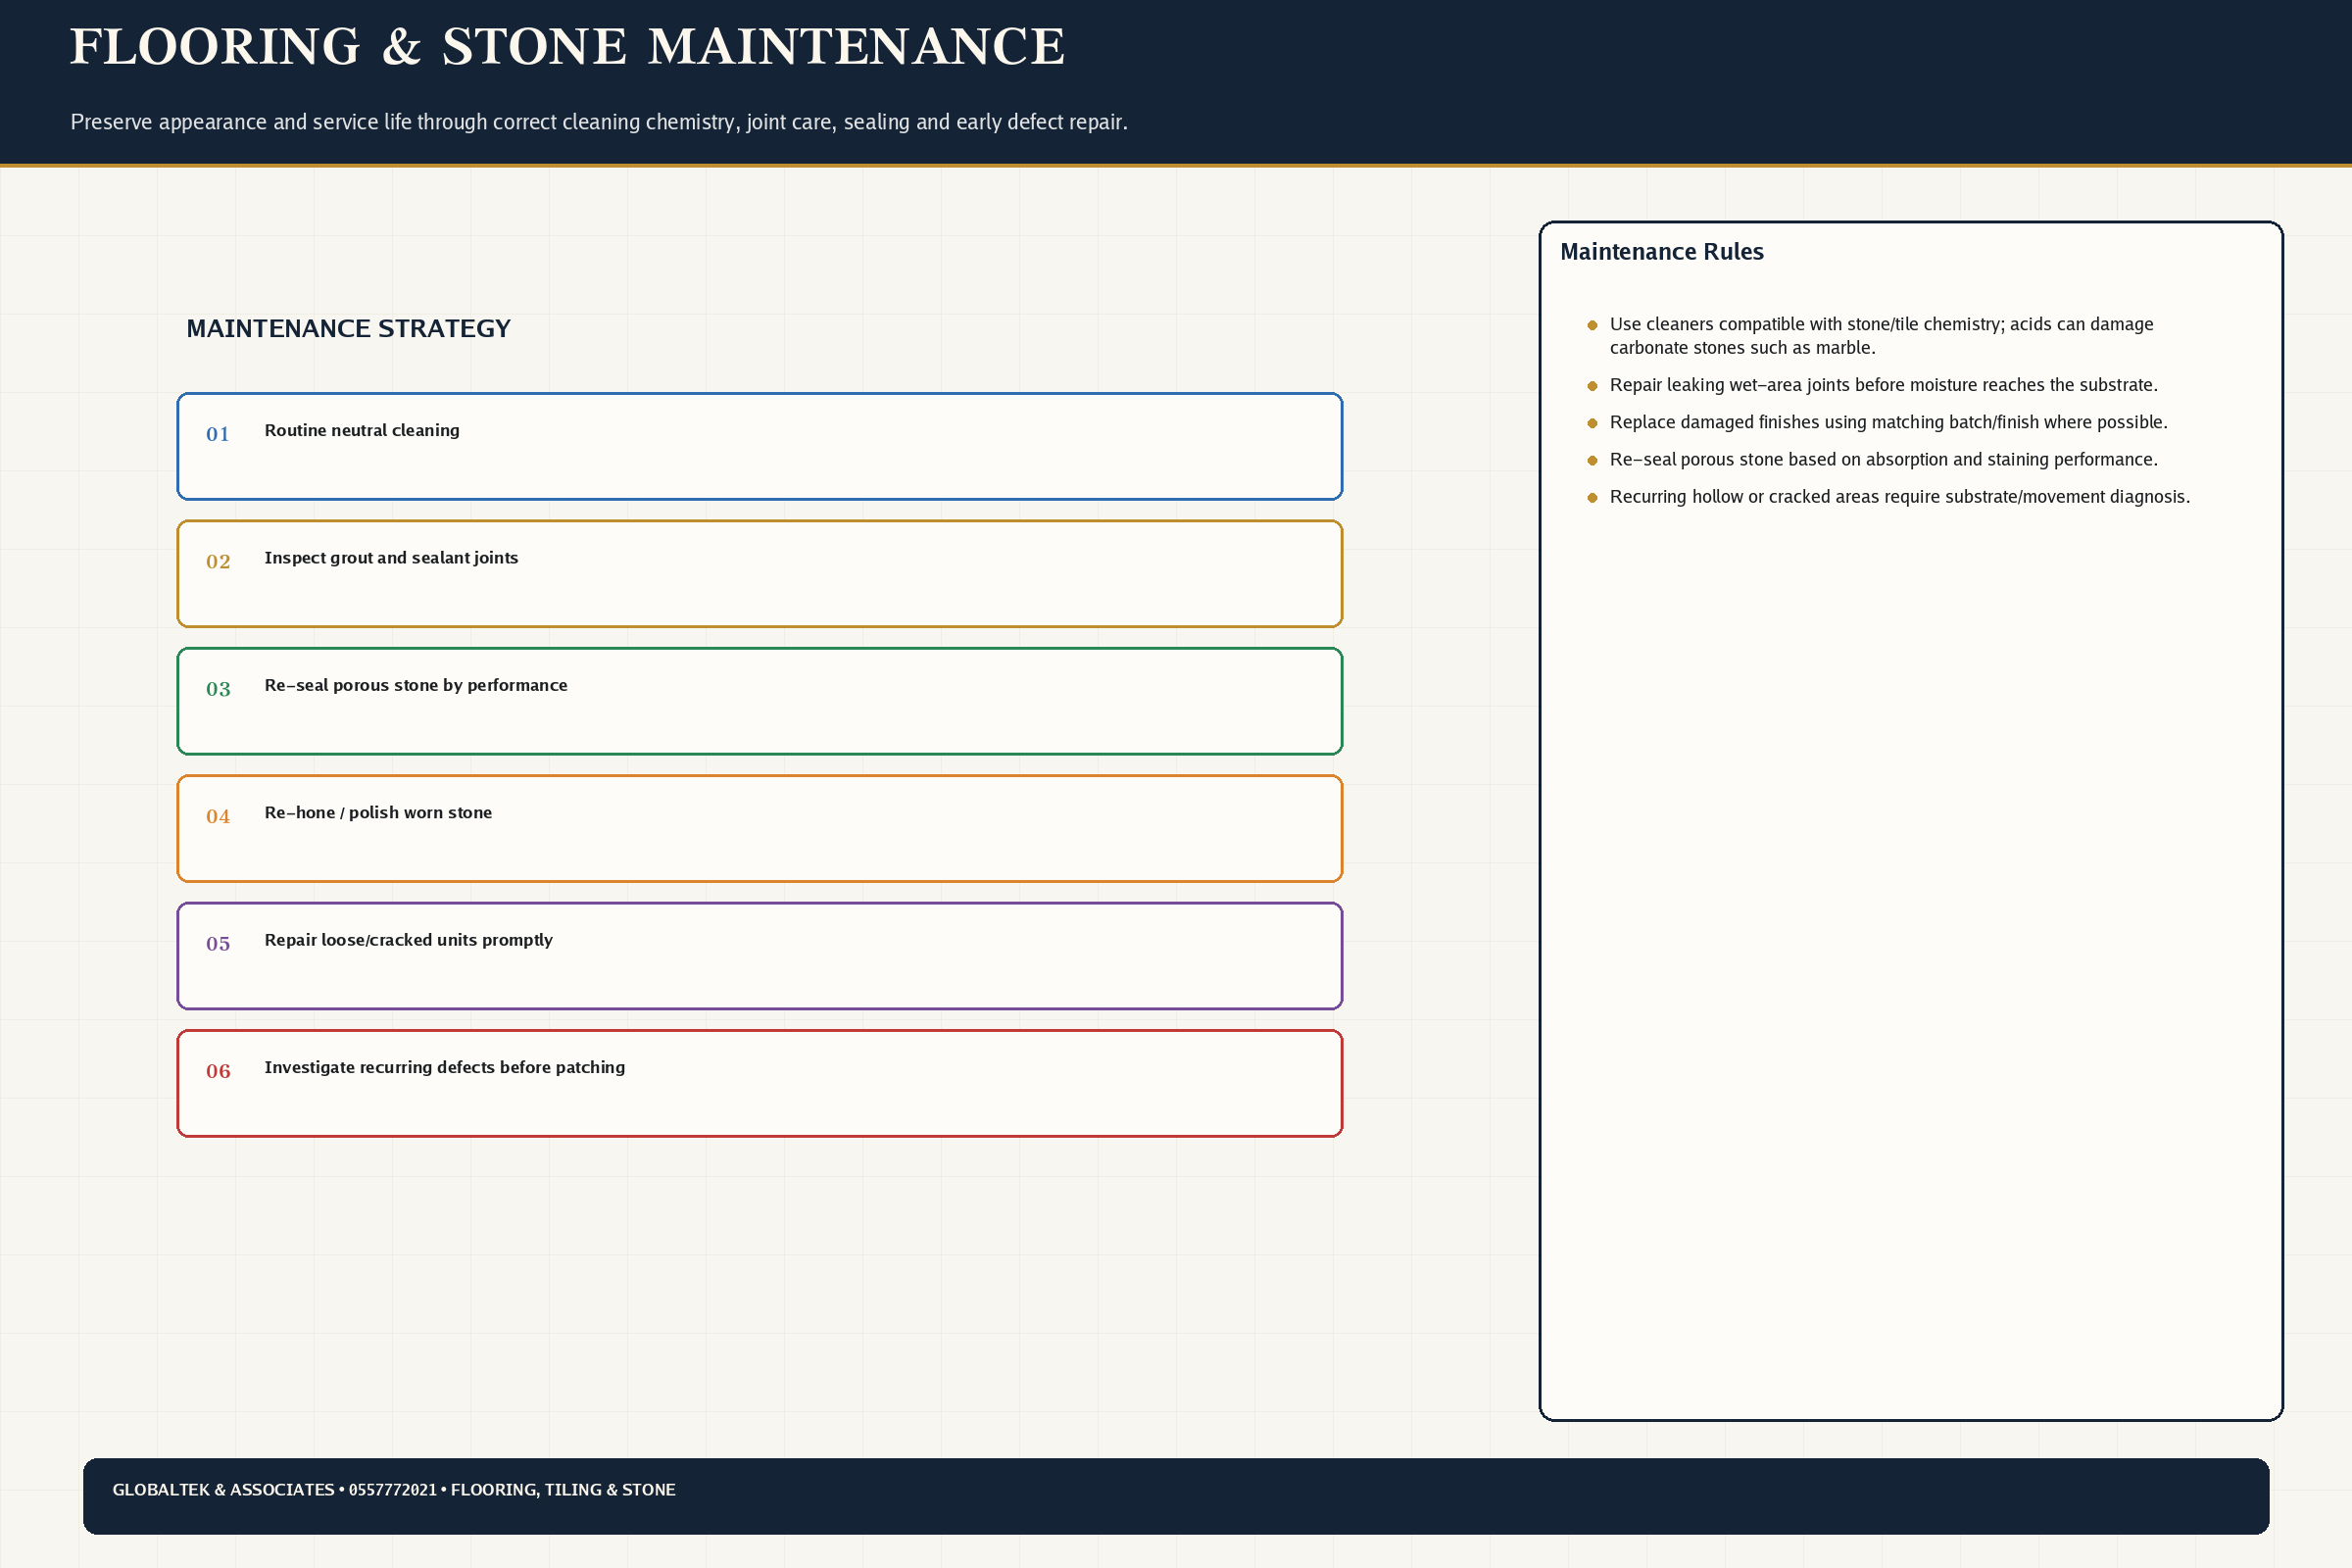Select the subtitle beginning 'Preserve appearance and service life'
The width and height of the screenshot is (2352, 1568).
(x=599, y=122)
